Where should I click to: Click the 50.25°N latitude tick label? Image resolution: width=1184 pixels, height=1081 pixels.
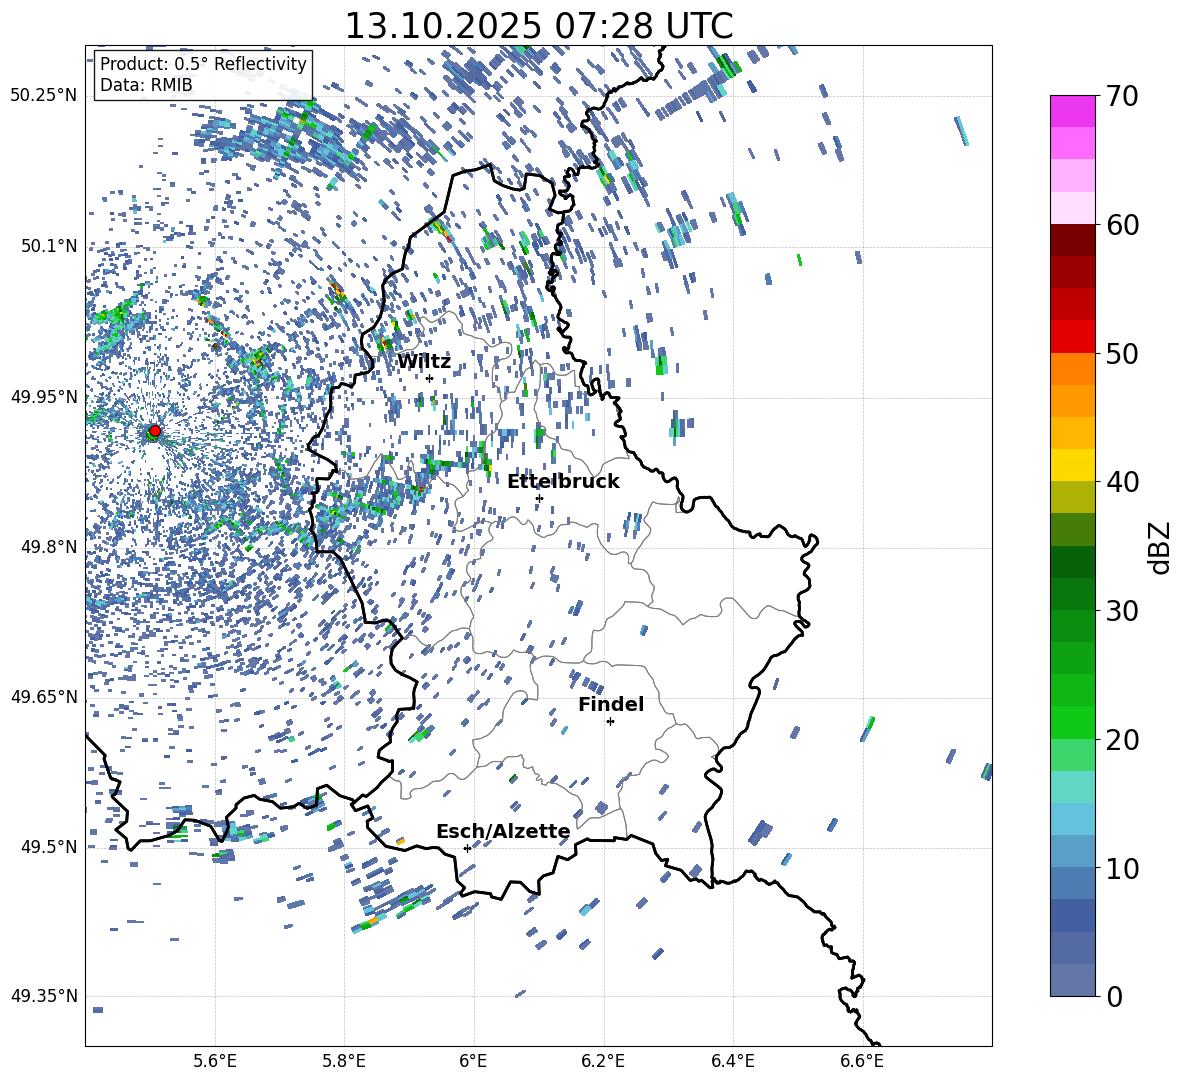(x=43, y=96)
